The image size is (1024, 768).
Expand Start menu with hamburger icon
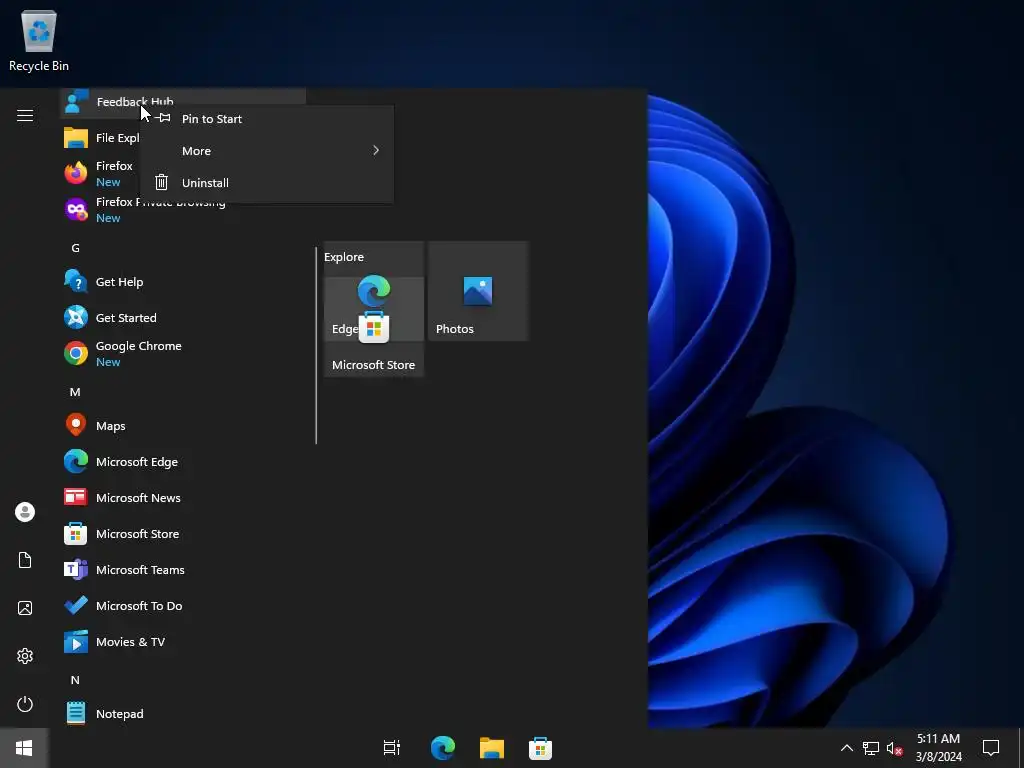click(x=25, y=116)
